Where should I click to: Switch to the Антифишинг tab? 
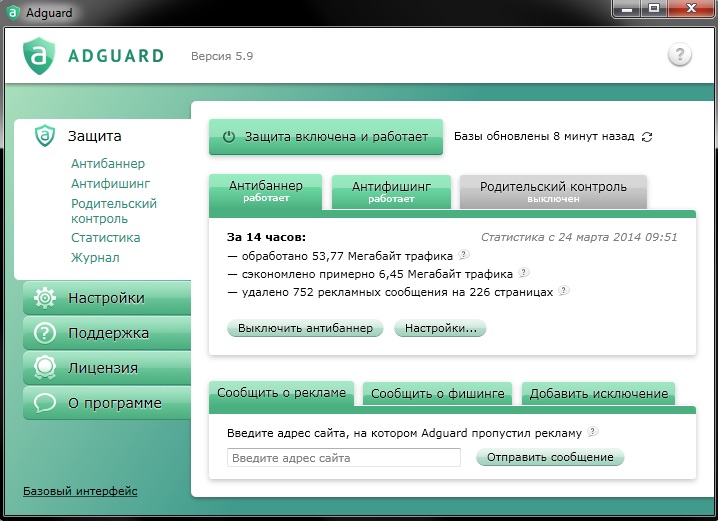click(x=392, y=192)
